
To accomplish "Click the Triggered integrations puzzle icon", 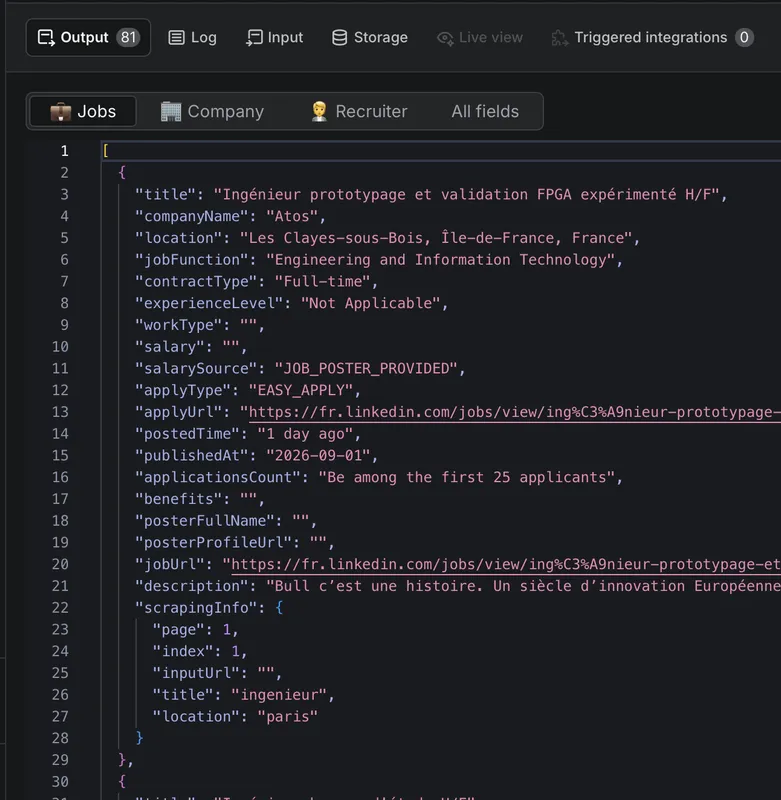I will pos(560,38).
